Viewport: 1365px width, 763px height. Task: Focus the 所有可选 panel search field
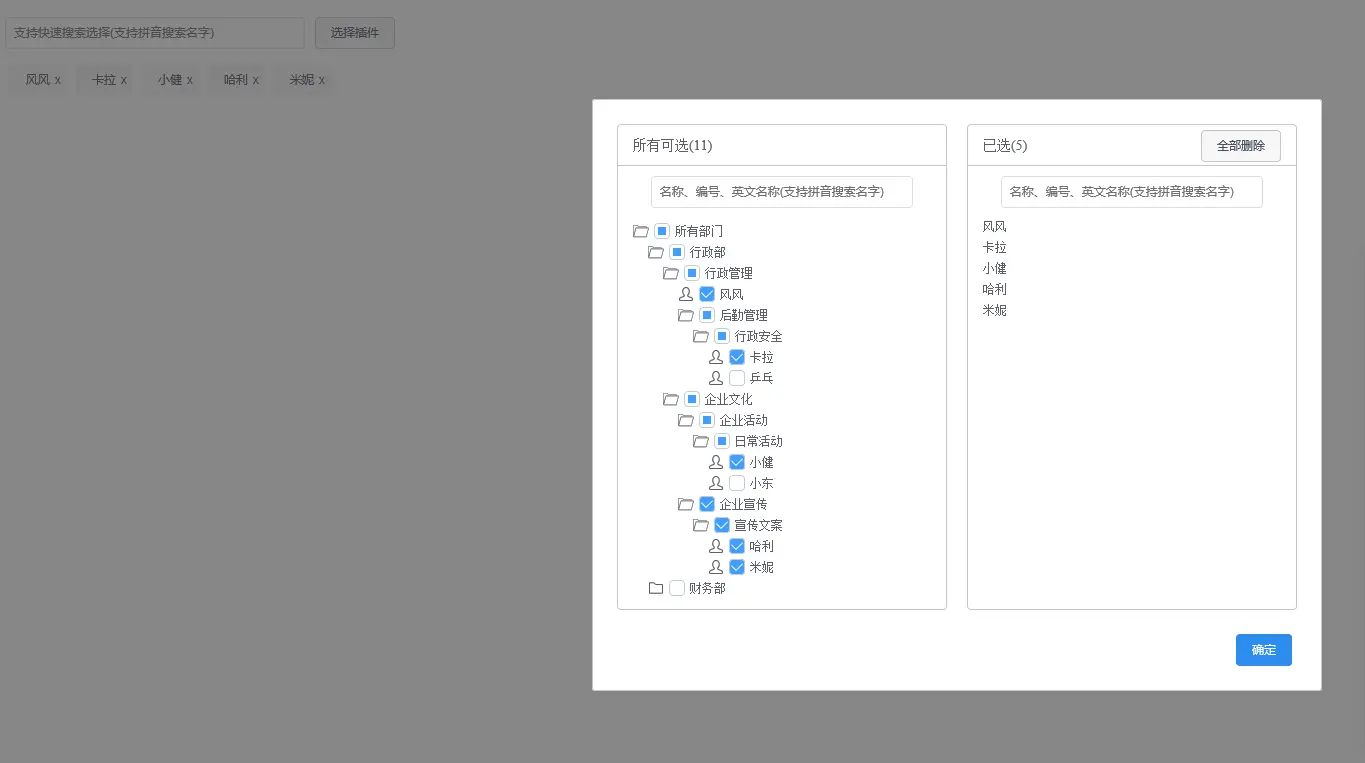coord(782,192)
